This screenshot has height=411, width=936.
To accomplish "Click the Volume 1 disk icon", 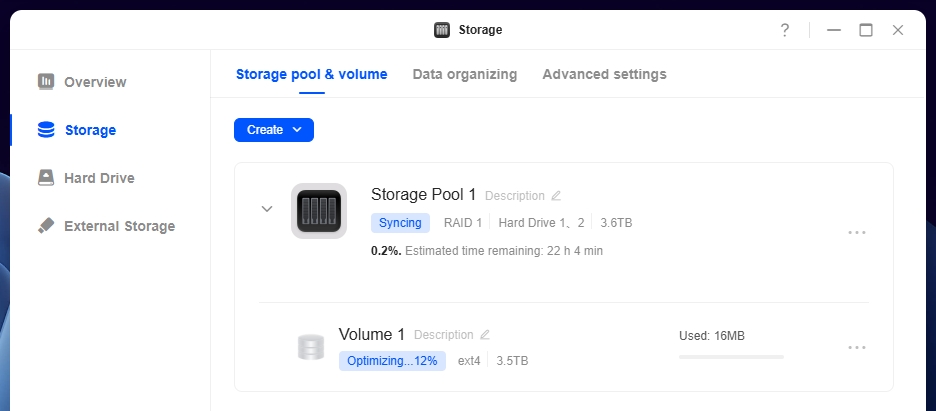I will [x=311, y=347].
